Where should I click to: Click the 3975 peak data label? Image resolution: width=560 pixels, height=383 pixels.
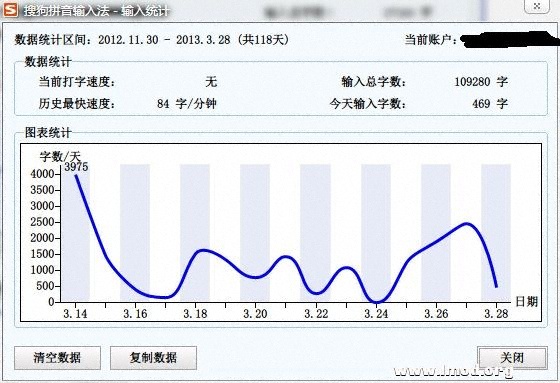click(x=76, y=167)
